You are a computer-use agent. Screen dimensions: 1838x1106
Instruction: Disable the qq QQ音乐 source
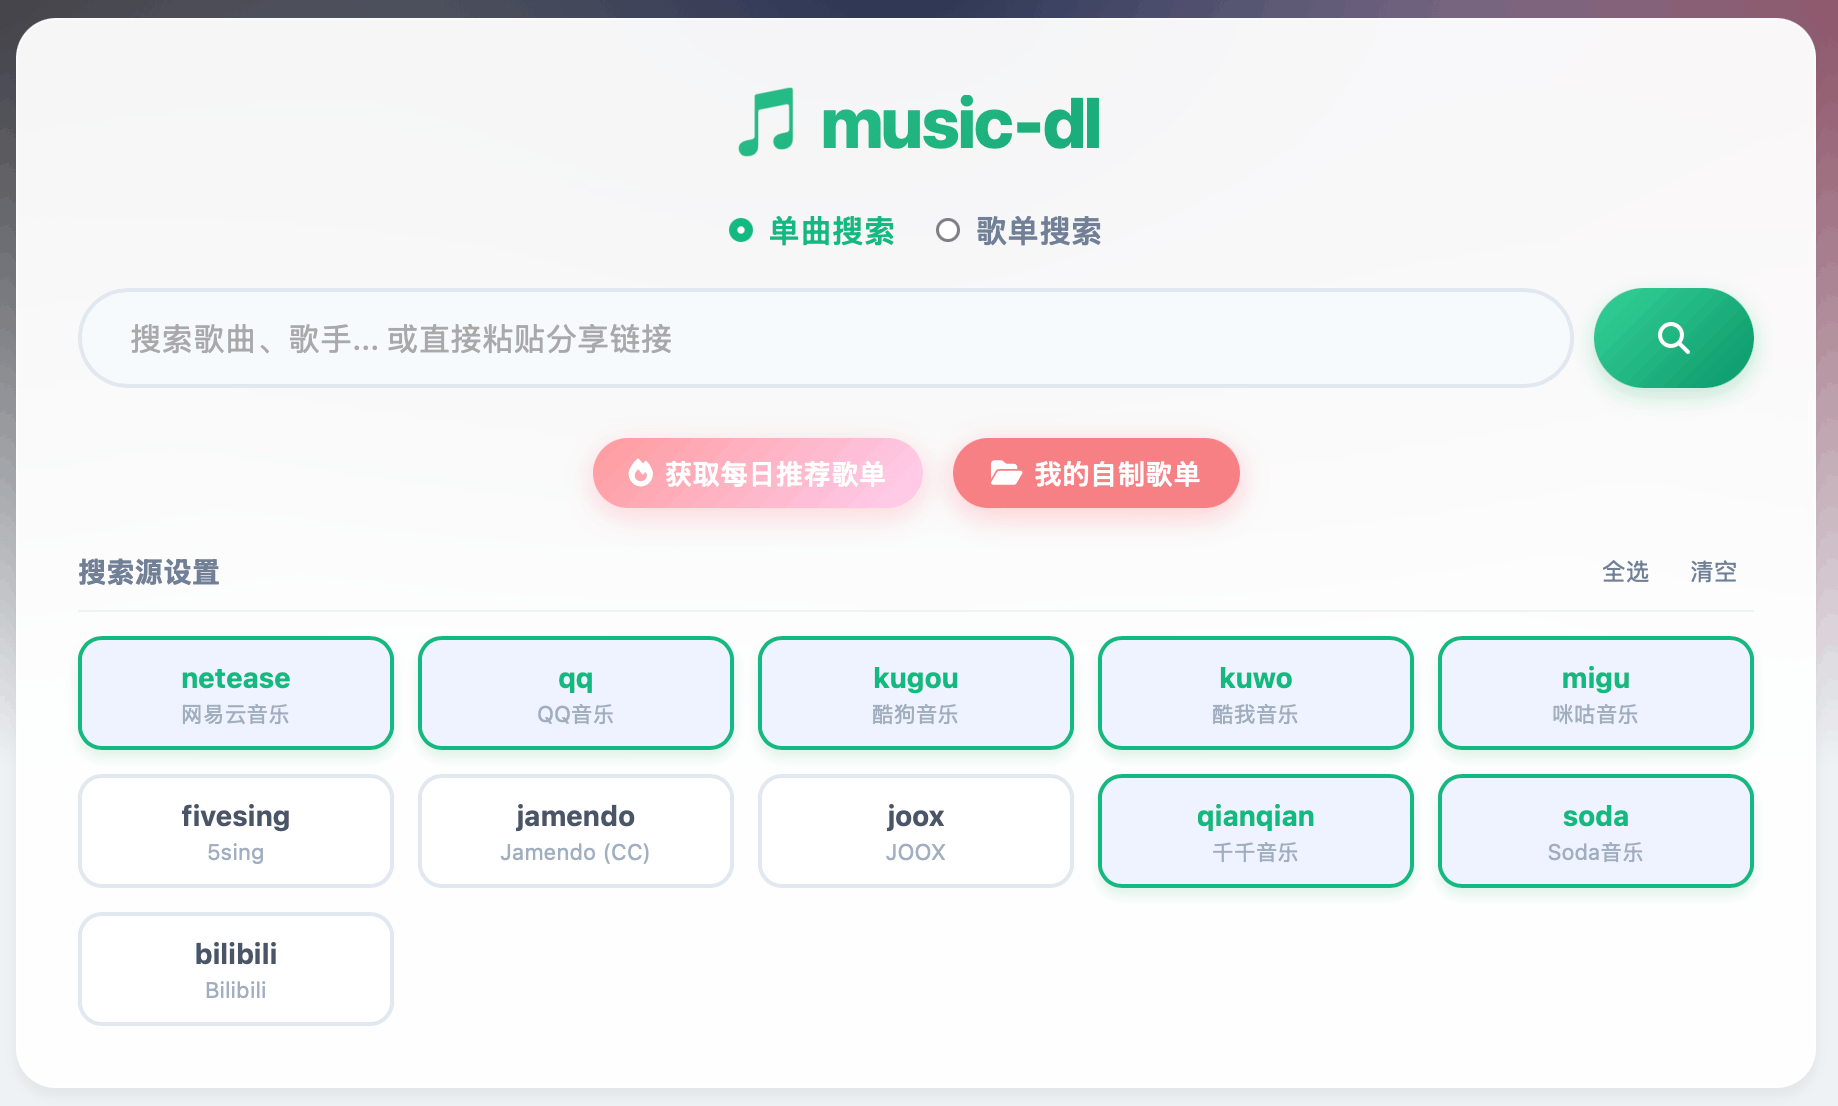coord(575,693)
